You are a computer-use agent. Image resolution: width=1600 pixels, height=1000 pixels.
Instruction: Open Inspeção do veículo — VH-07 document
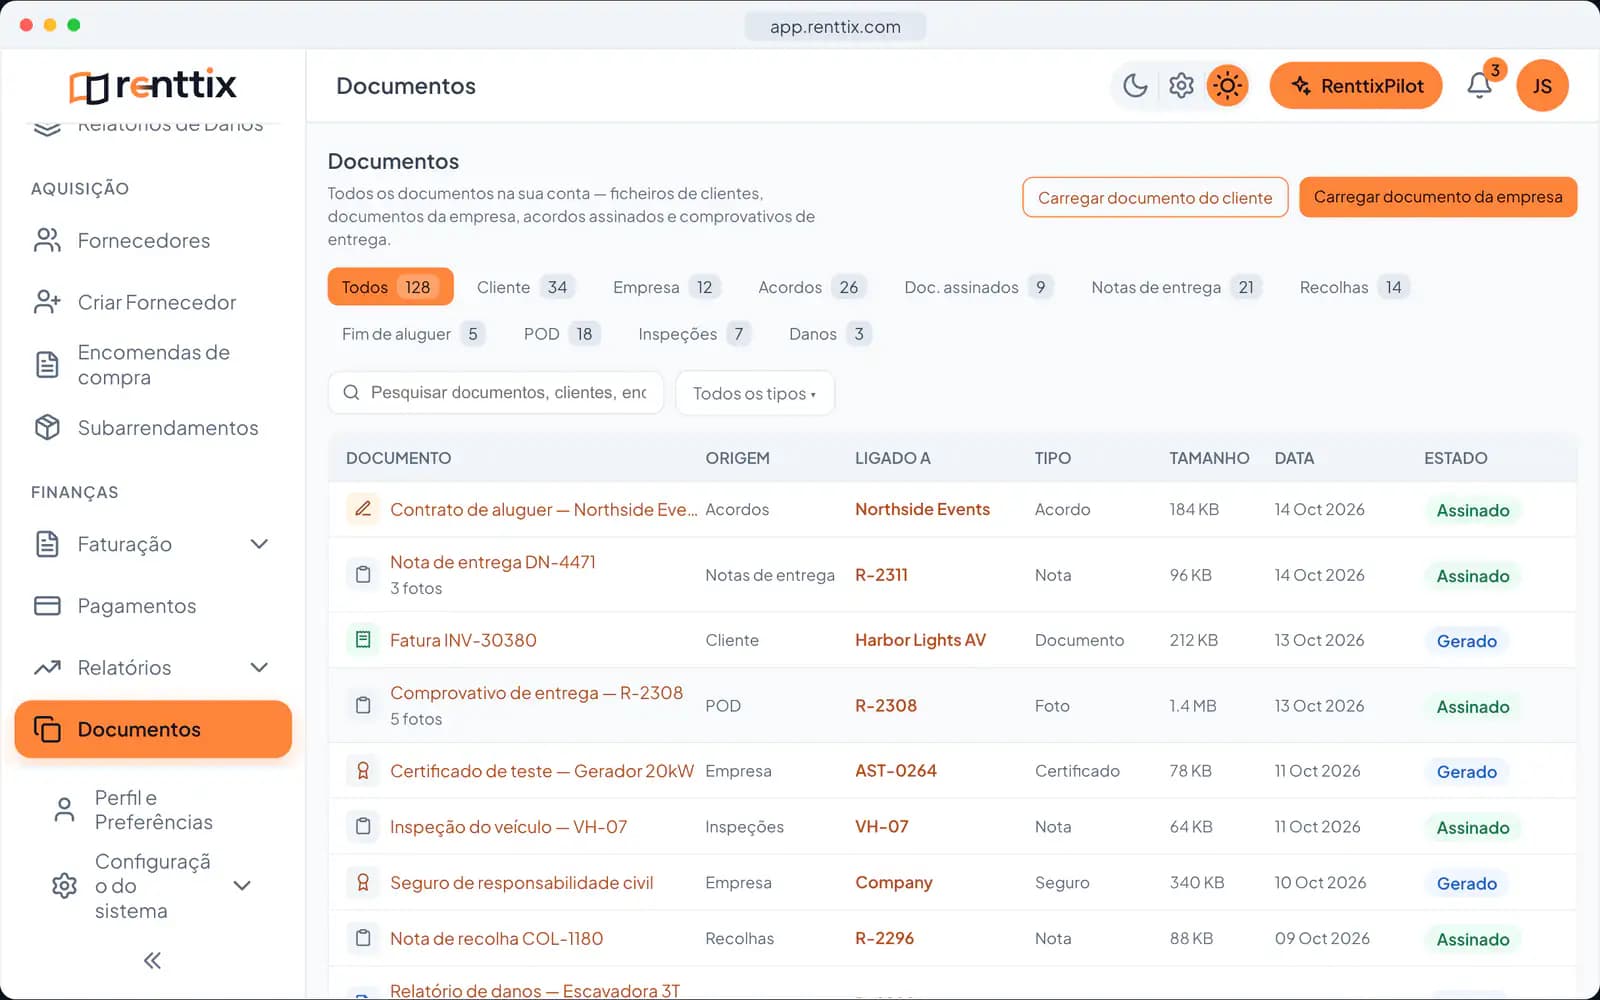(508, 827)
